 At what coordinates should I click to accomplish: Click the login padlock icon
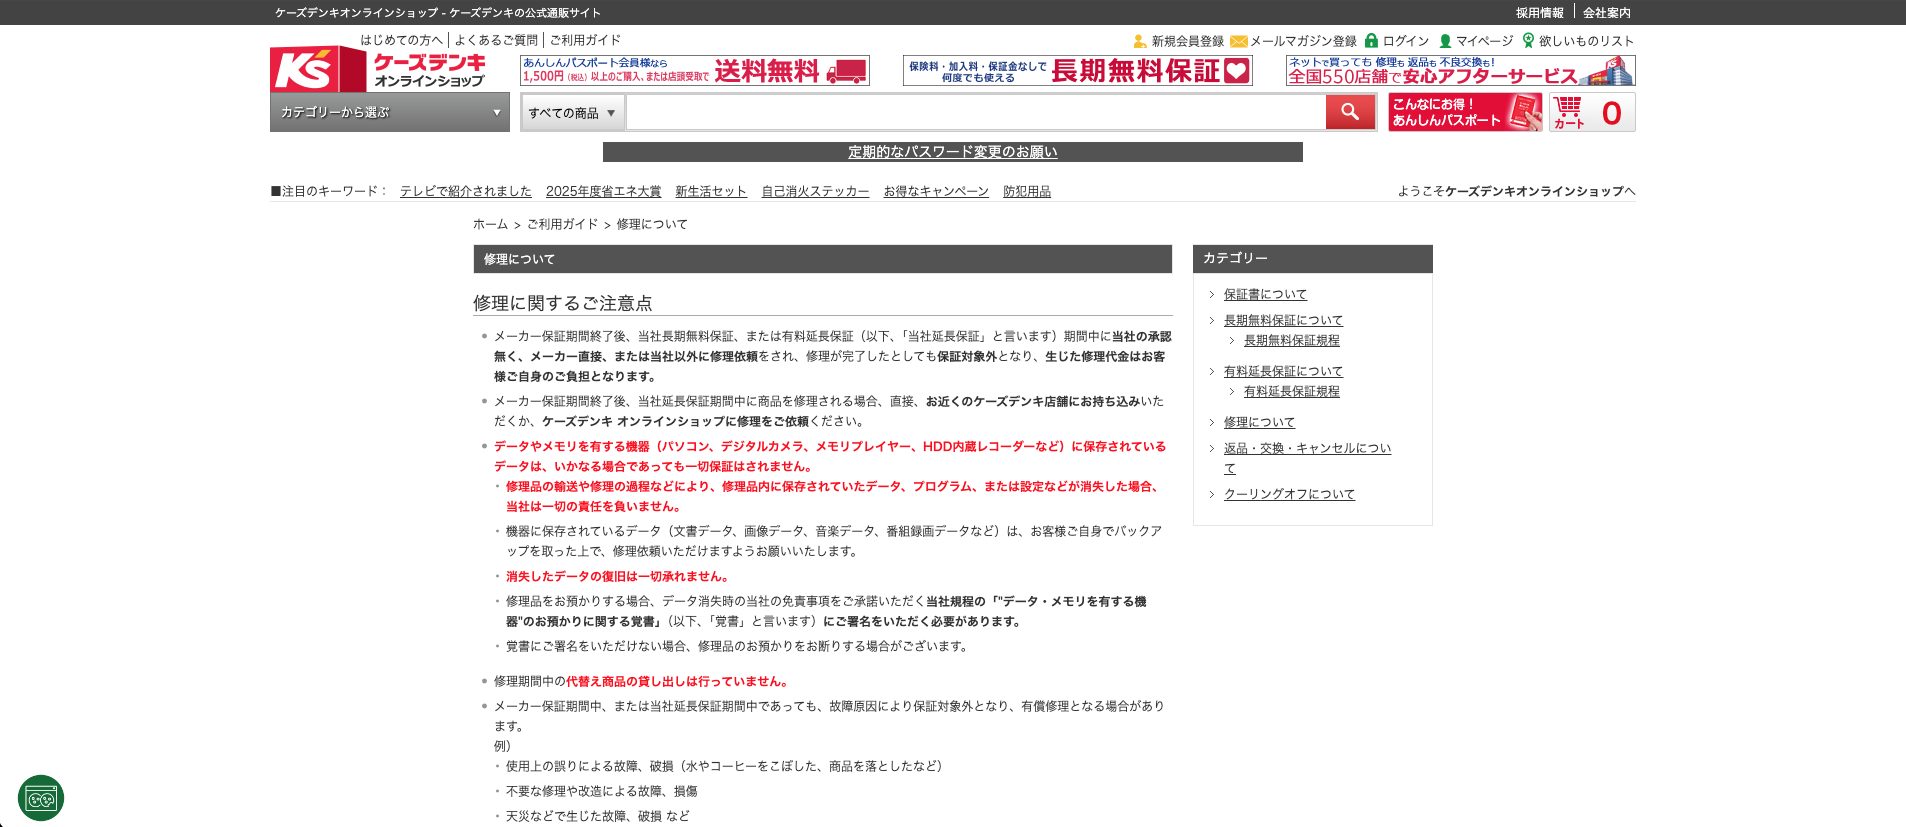click(x=1371, y=41)
